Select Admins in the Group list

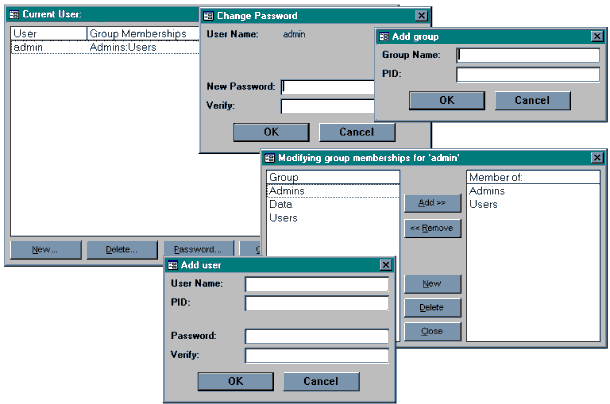(333, 191)
